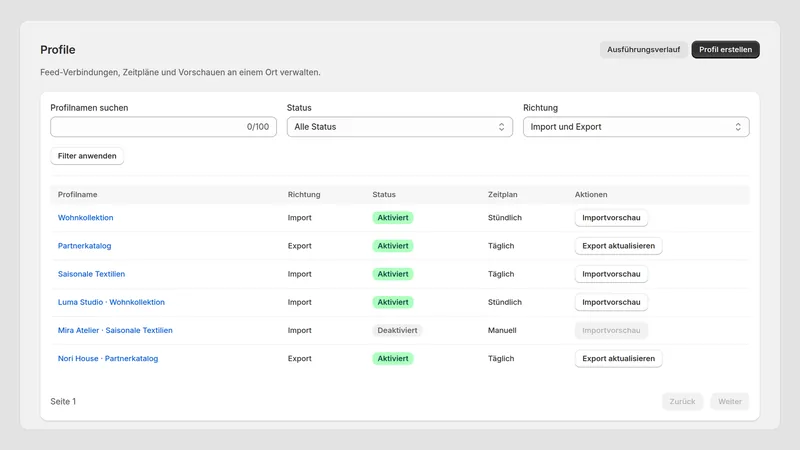Click Export direction in Nori House row
800x450 pixels.
pyautogui.click(x=299, y=358)
